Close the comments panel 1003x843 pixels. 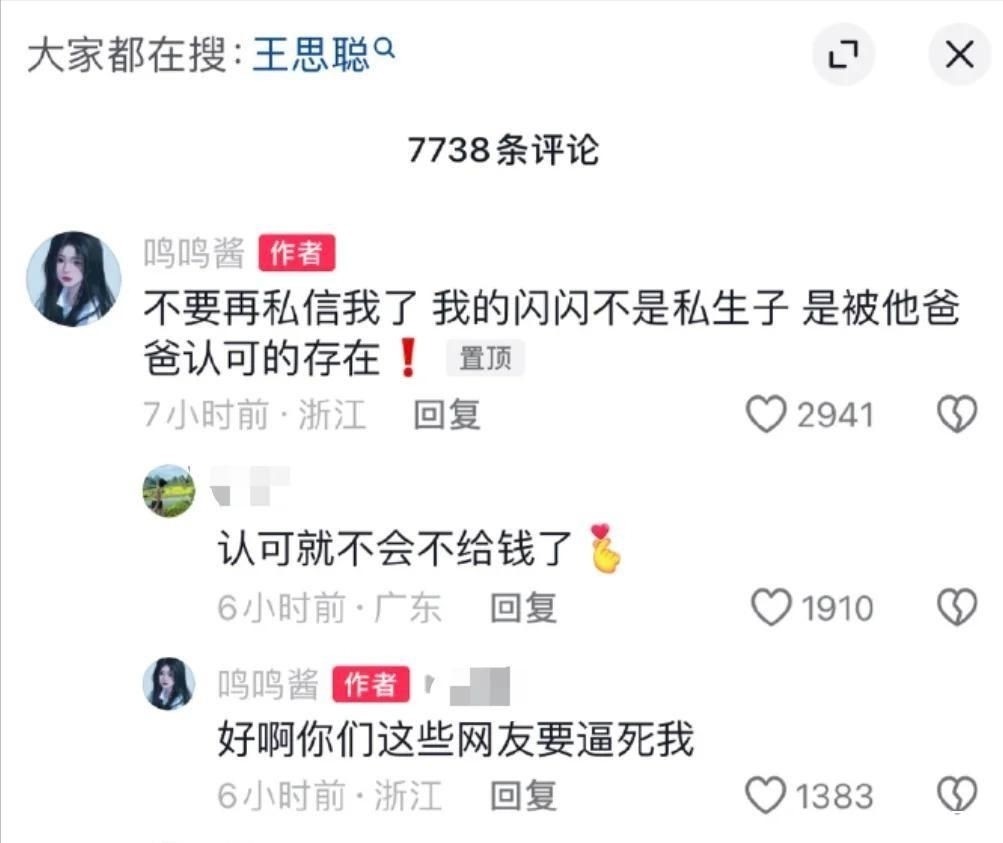tap(960, 54)
